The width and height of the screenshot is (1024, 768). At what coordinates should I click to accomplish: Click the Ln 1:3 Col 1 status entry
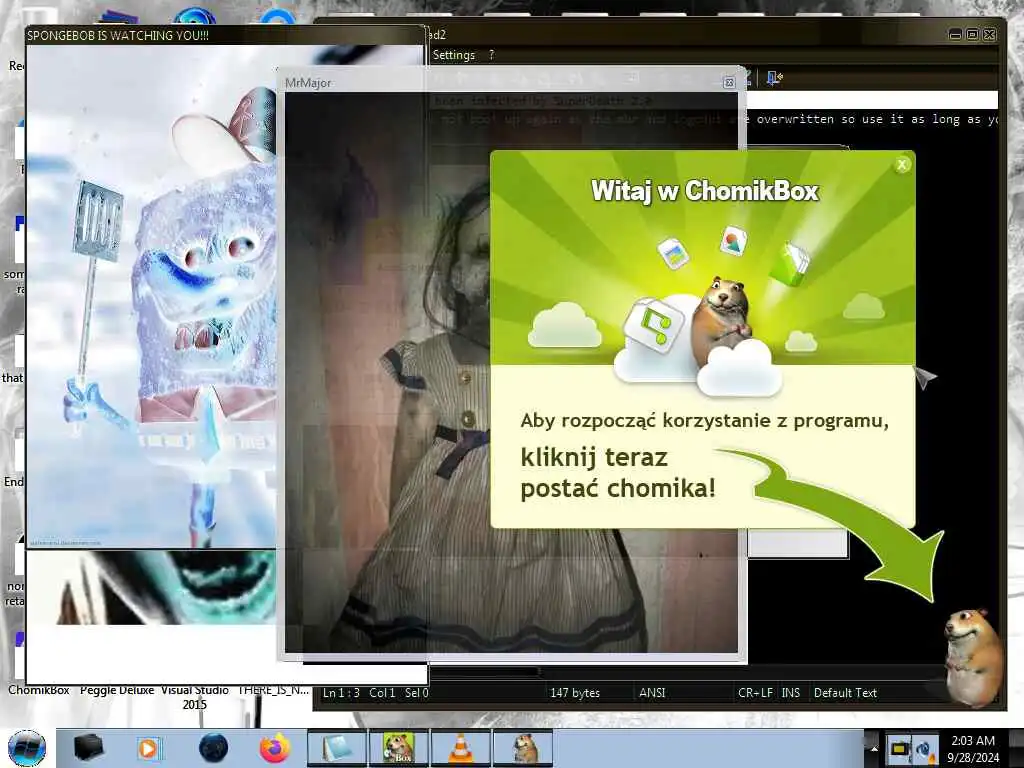376,693
